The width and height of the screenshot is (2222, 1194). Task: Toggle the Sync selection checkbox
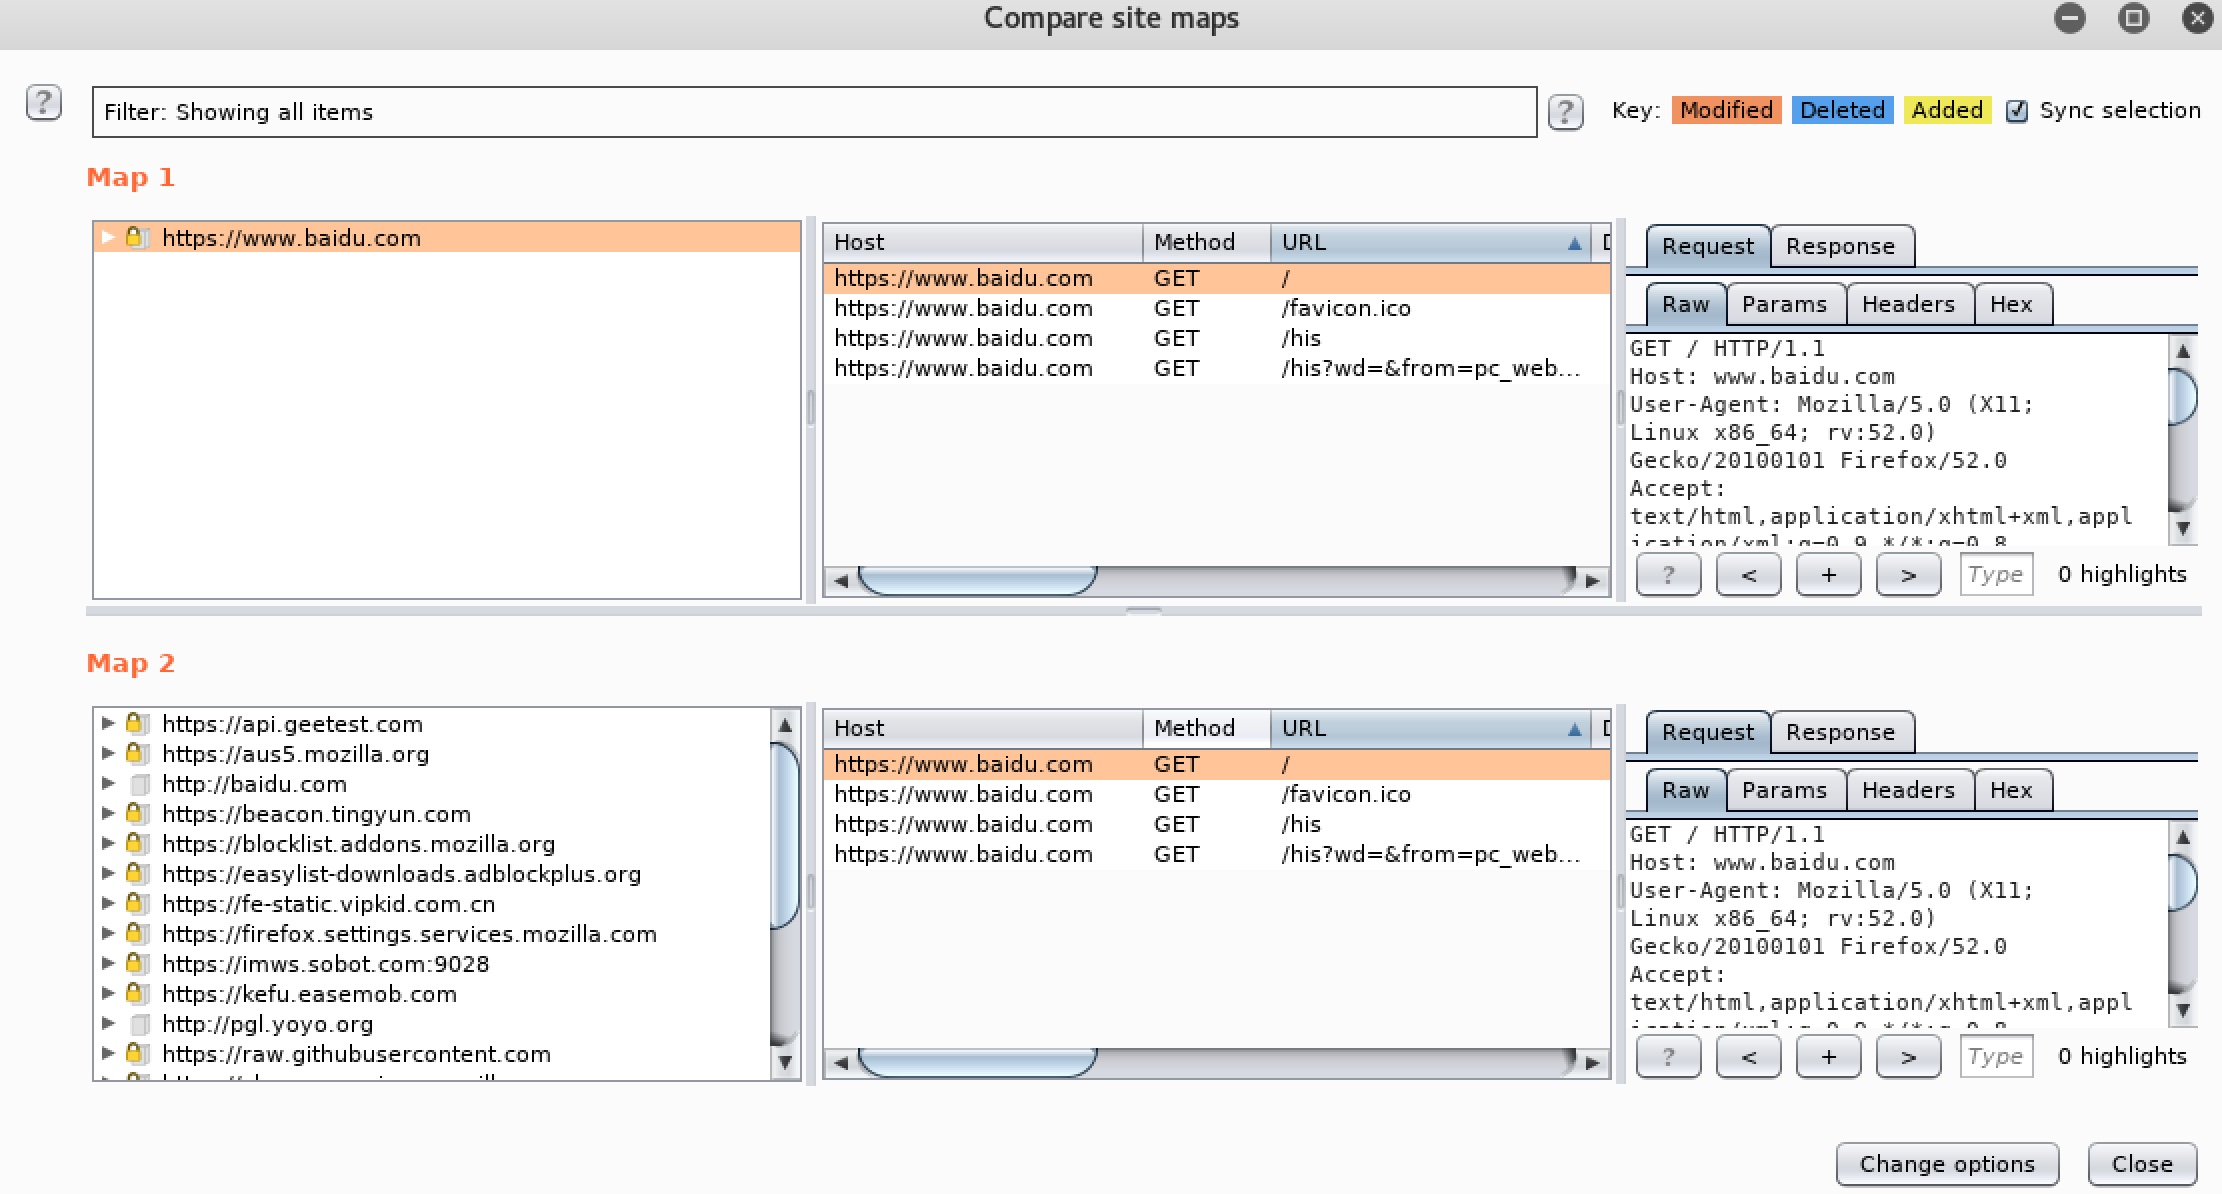click(x=2017, y=111)
